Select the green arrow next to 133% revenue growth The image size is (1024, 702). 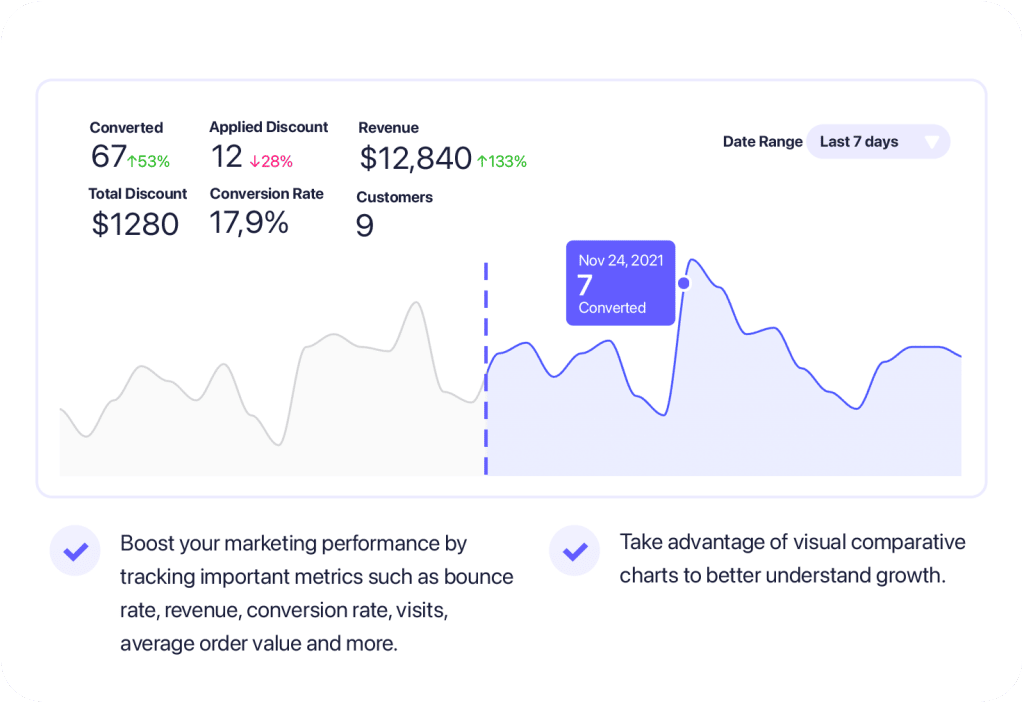(485, 160)
